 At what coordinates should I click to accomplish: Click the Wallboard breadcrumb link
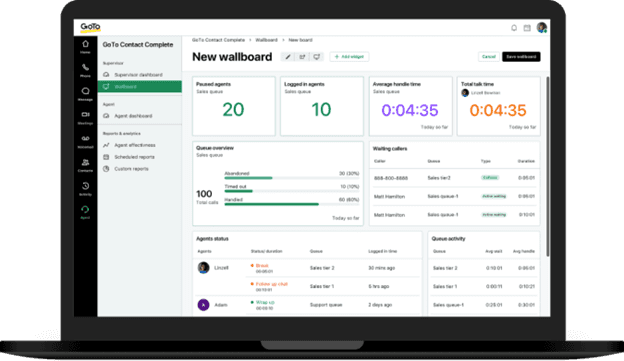pos(266,40)
